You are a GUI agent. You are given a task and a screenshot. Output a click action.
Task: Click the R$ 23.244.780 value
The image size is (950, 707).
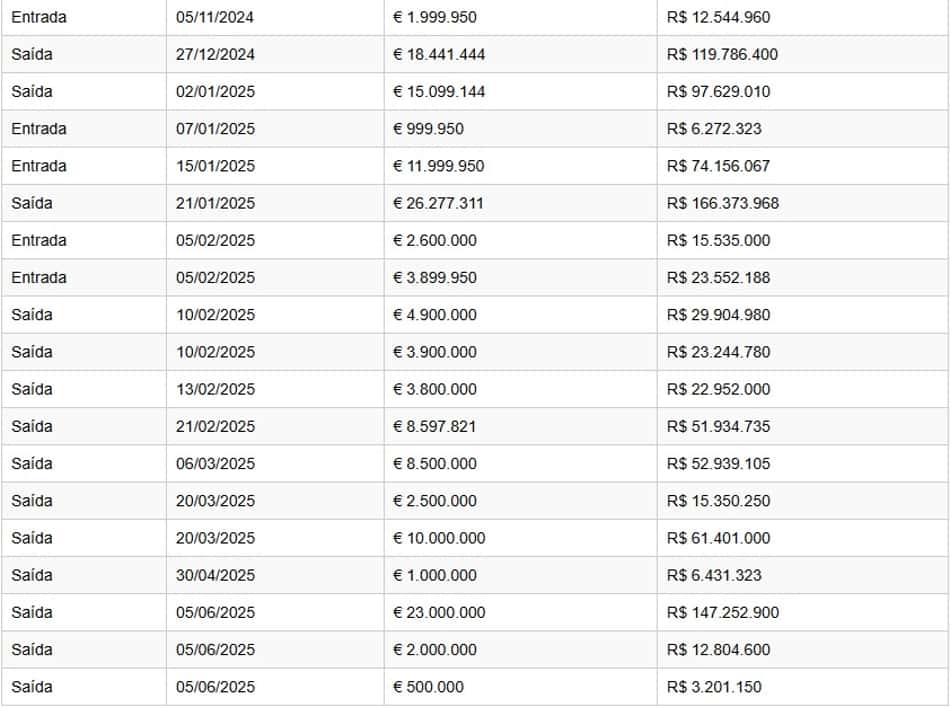[x=718, y=352]
